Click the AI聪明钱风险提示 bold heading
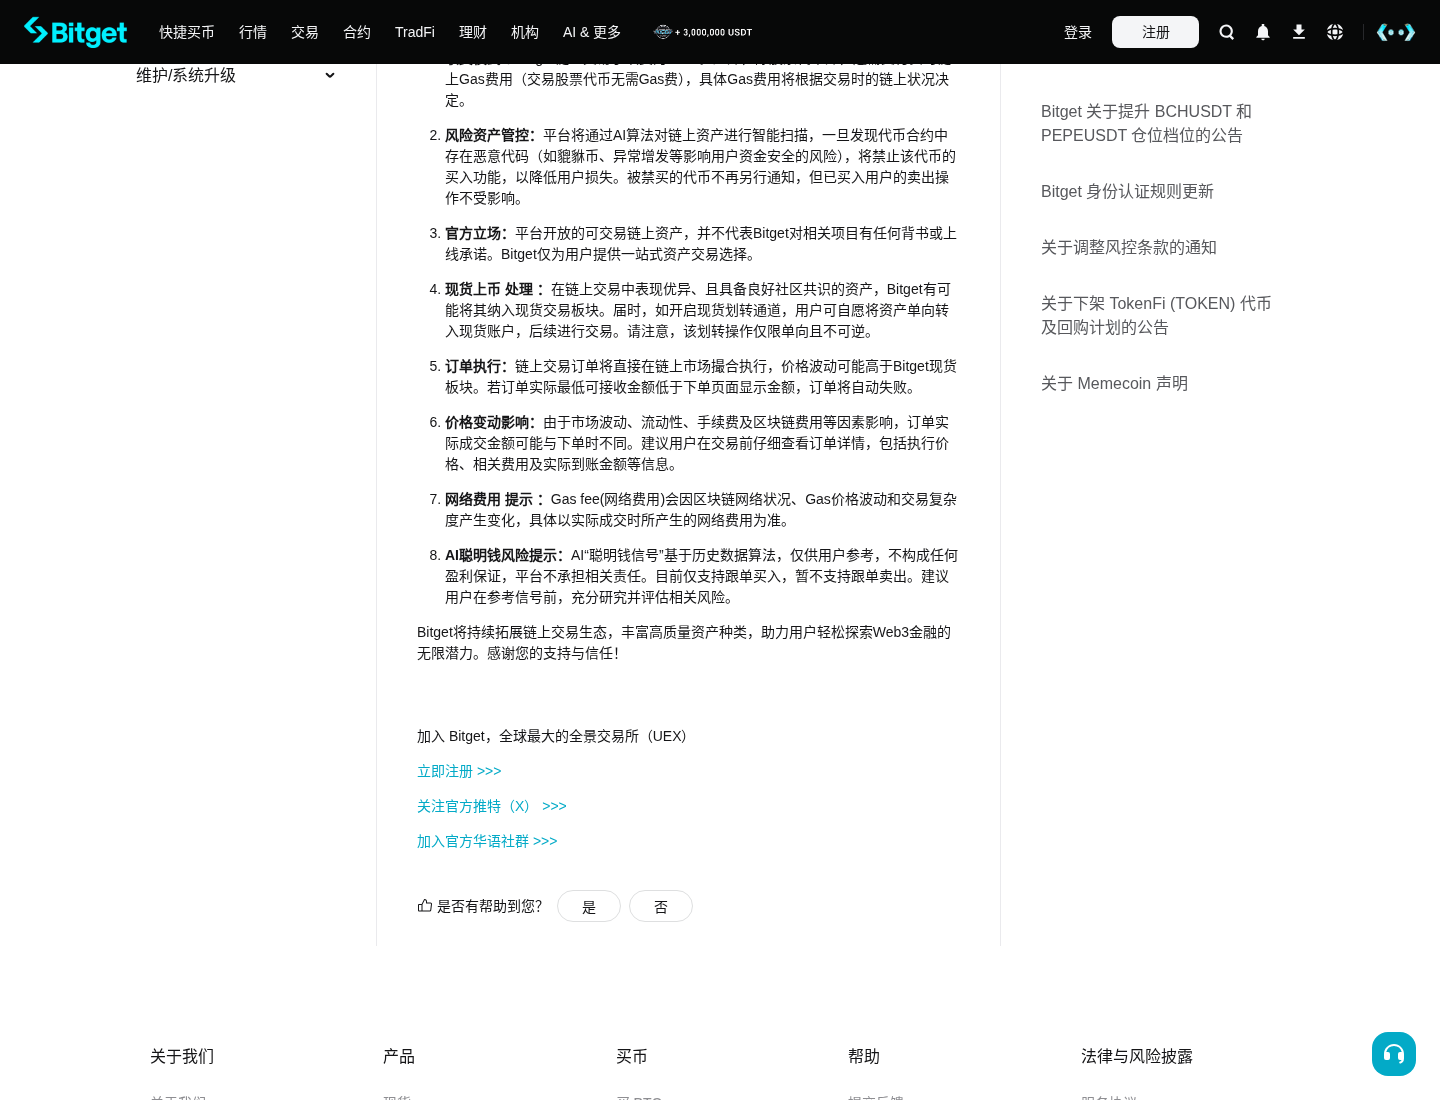The height and width of the screenshot is (1100, 1440). click(505, 555)
